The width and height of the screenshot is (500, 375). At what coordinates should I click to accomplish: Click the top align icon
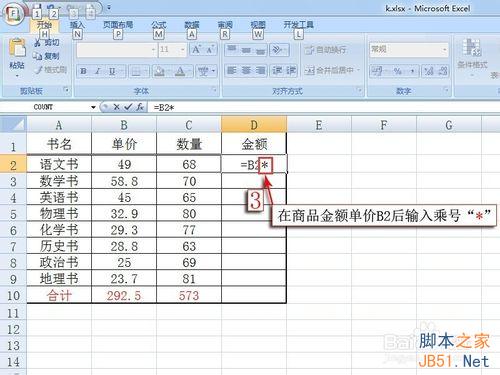pos(232,50)
